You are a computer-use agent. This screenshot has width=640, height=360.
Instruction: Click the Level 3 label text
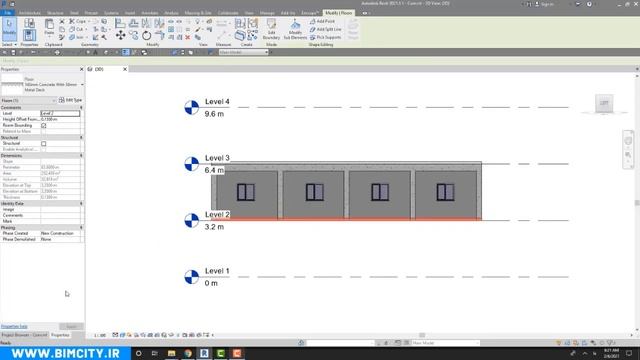click(x=217, y=158)
